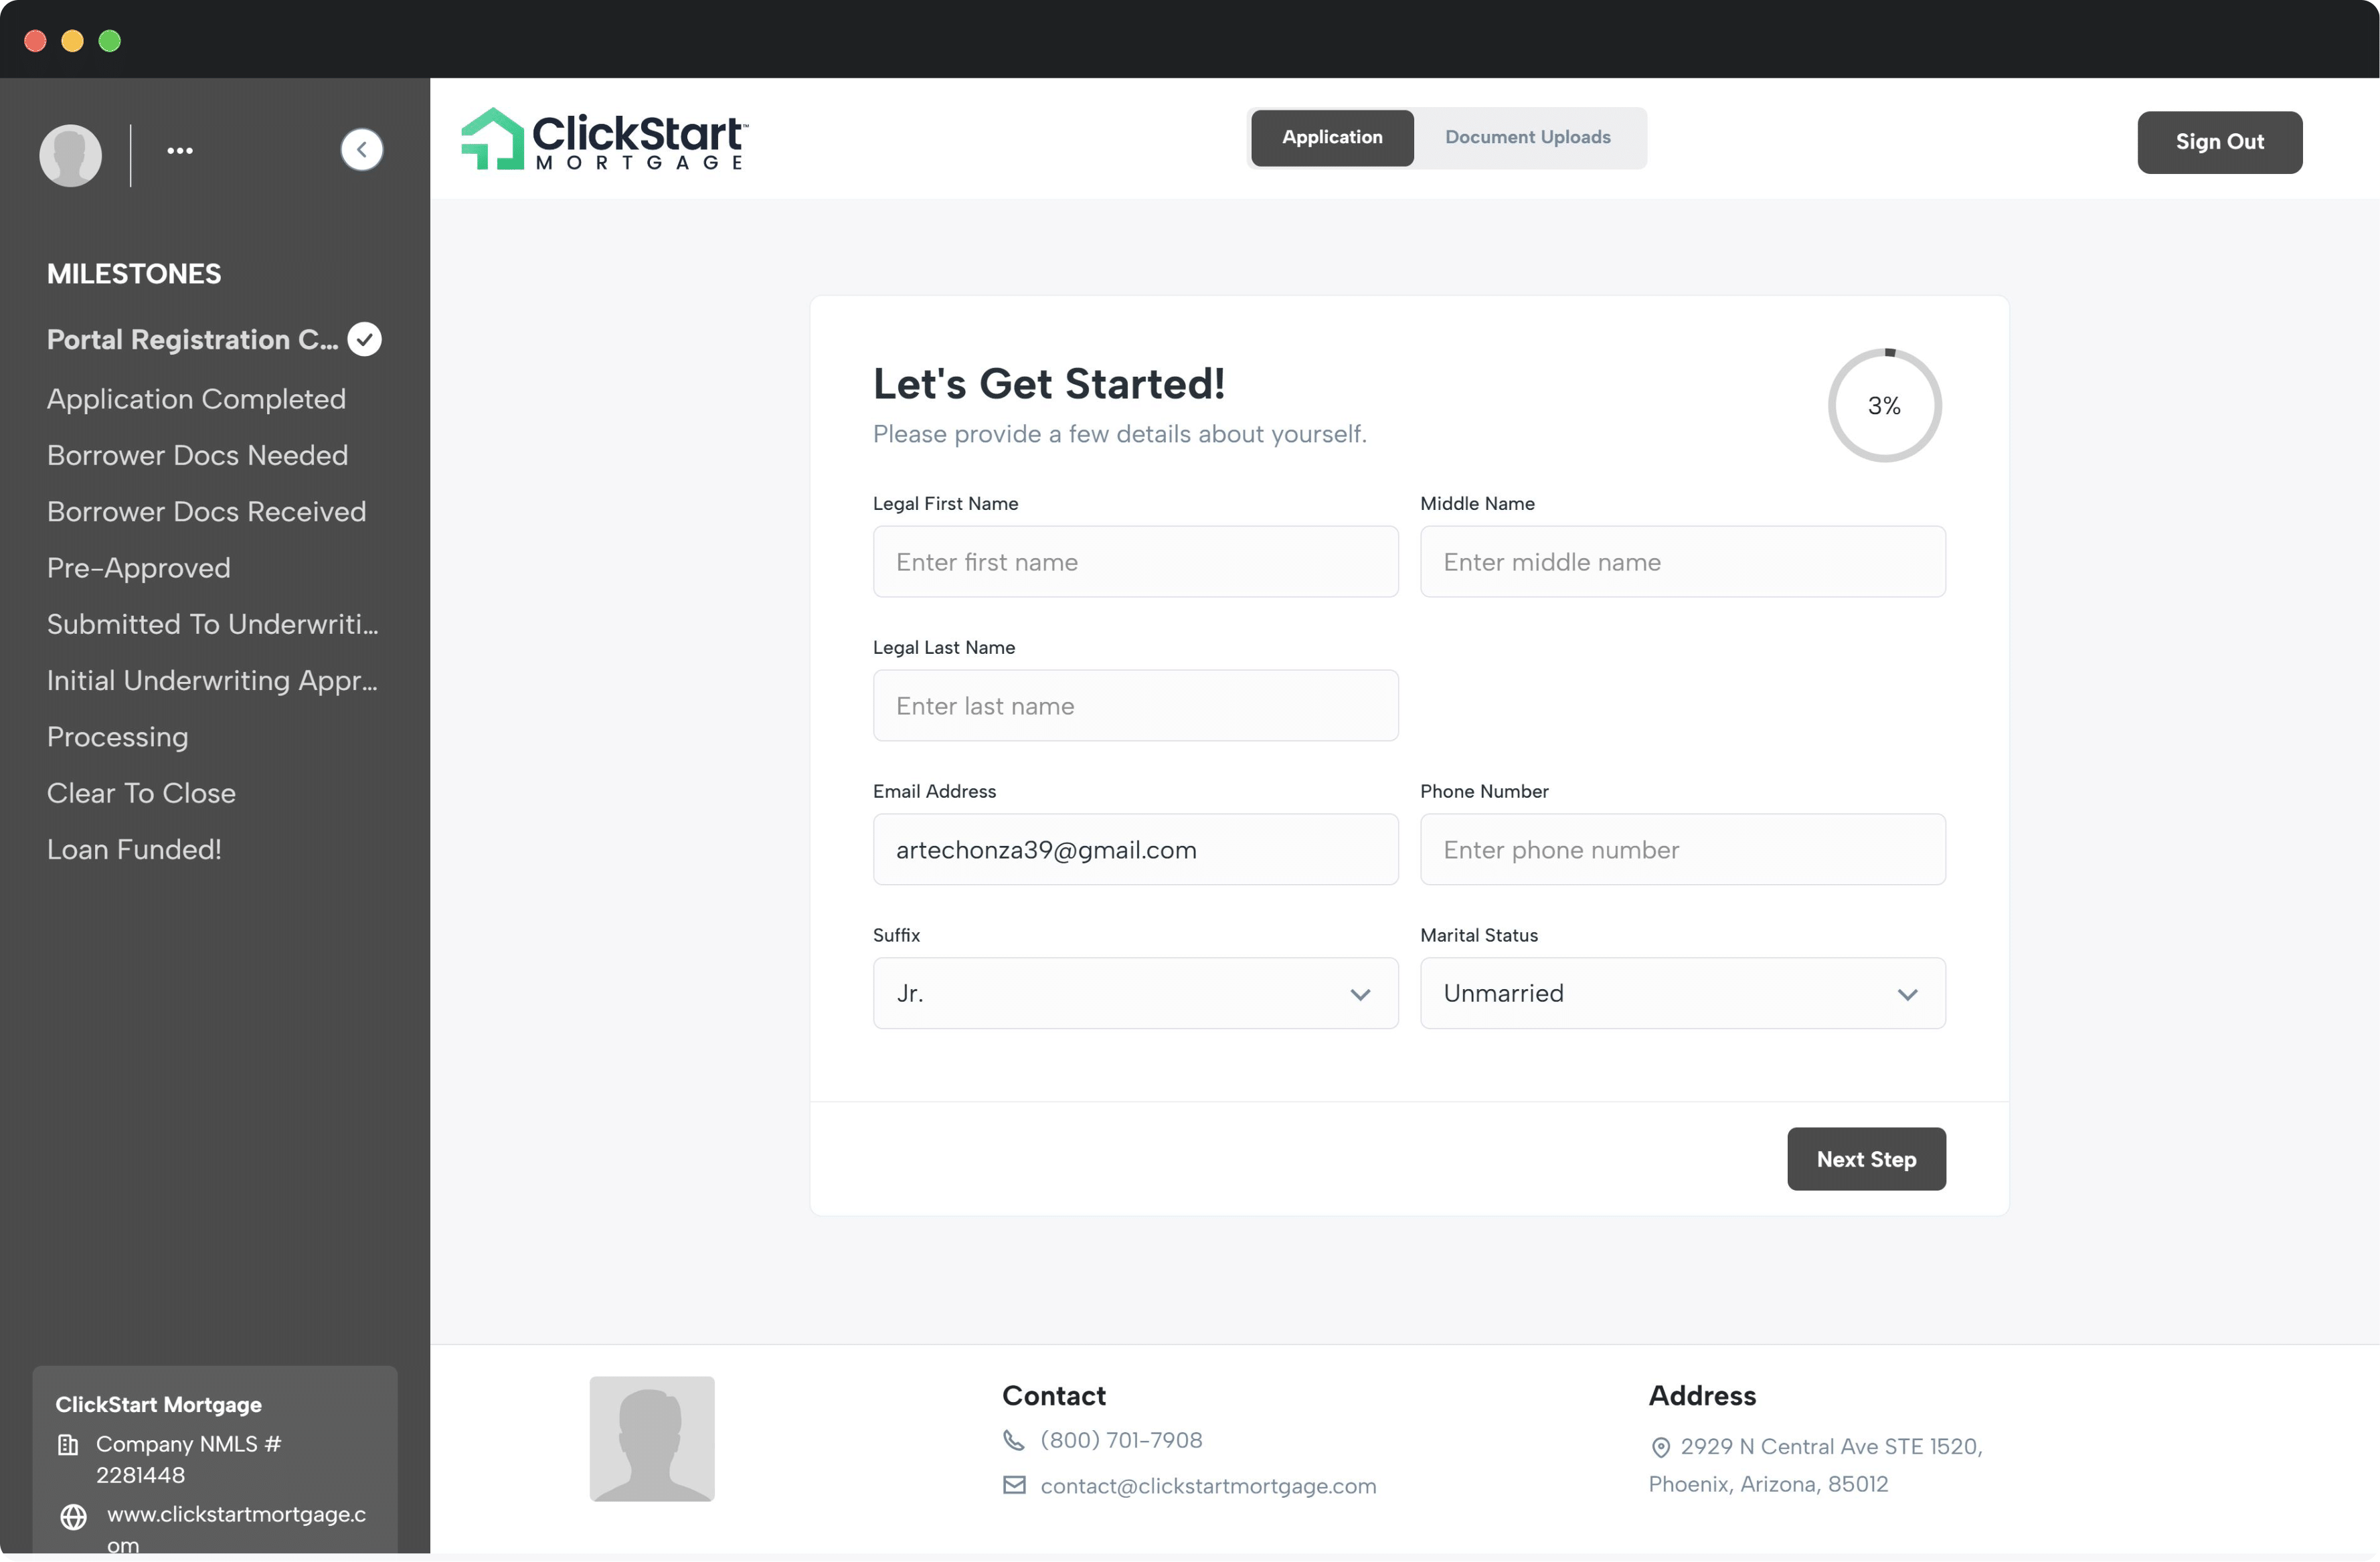Click the Next Step button

coord(1866,1159)
